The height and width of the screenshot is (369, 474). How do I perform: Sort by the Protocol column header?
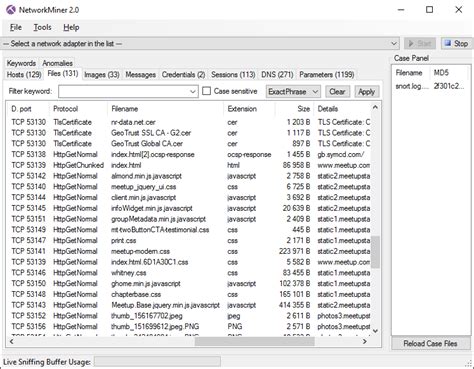coord(78,109)
